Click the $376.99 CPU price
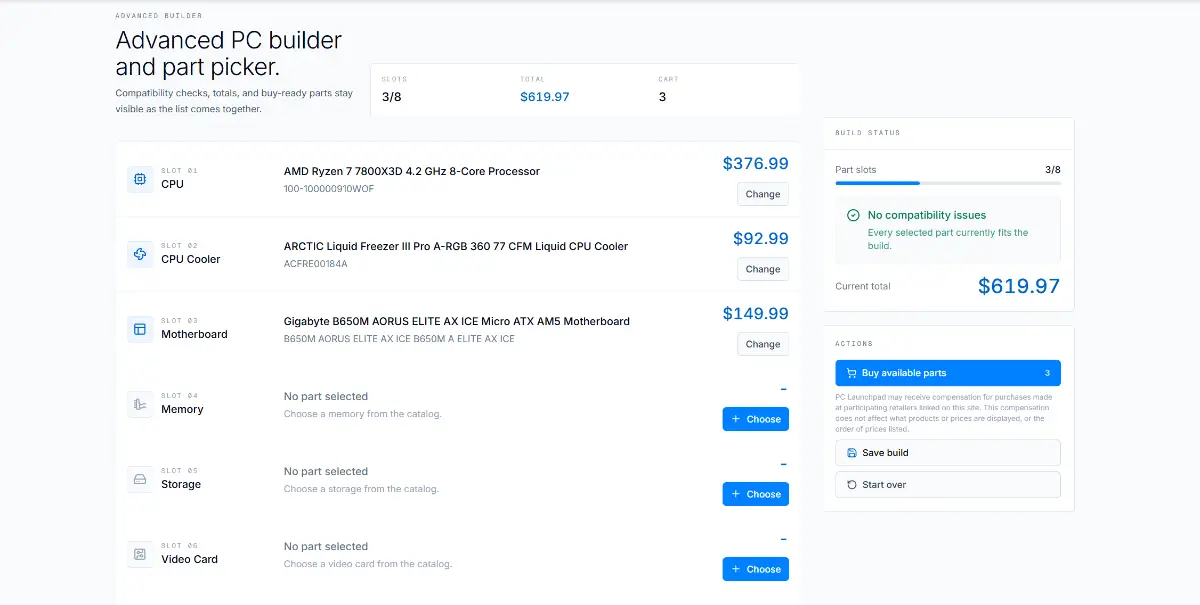 pos(756,164)
